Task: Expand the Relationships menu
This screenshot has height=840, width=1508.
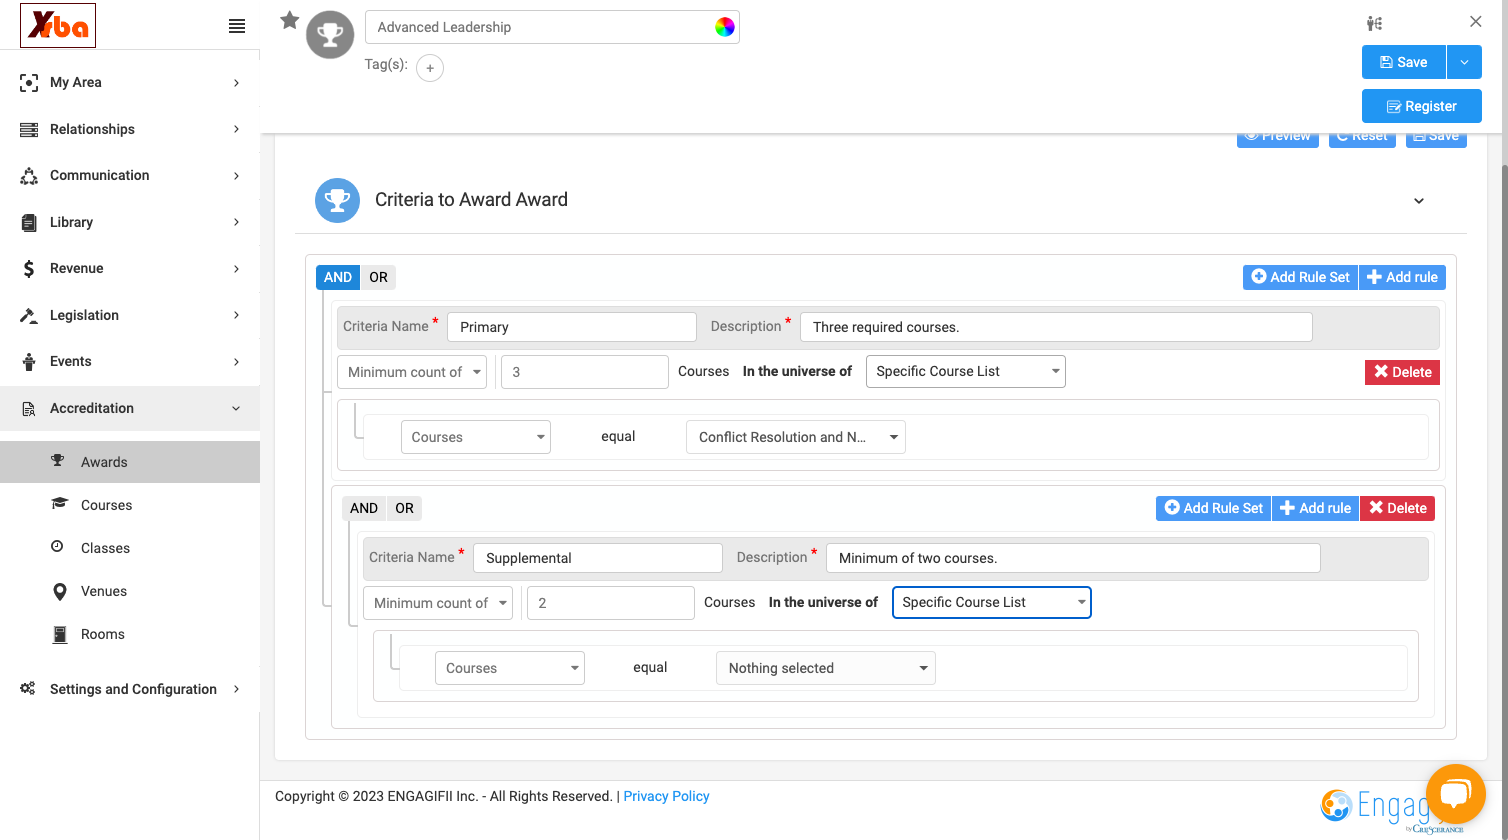Action: [130, 129]
